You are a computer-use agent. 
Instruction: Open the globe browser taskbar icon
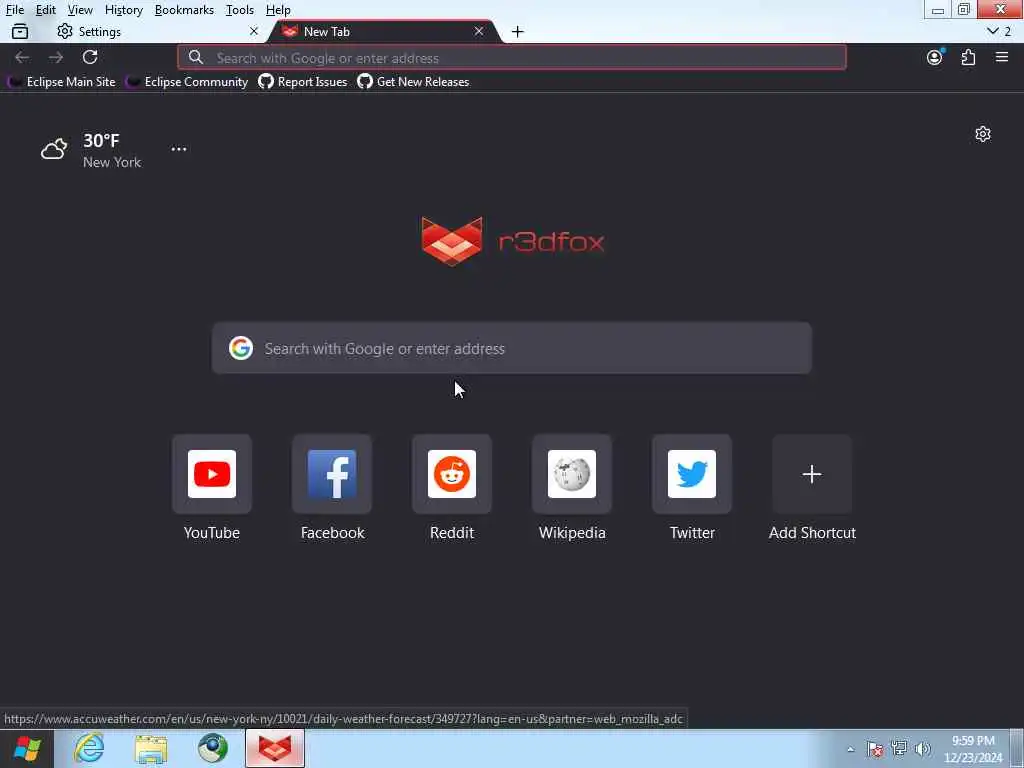point(213,748)
